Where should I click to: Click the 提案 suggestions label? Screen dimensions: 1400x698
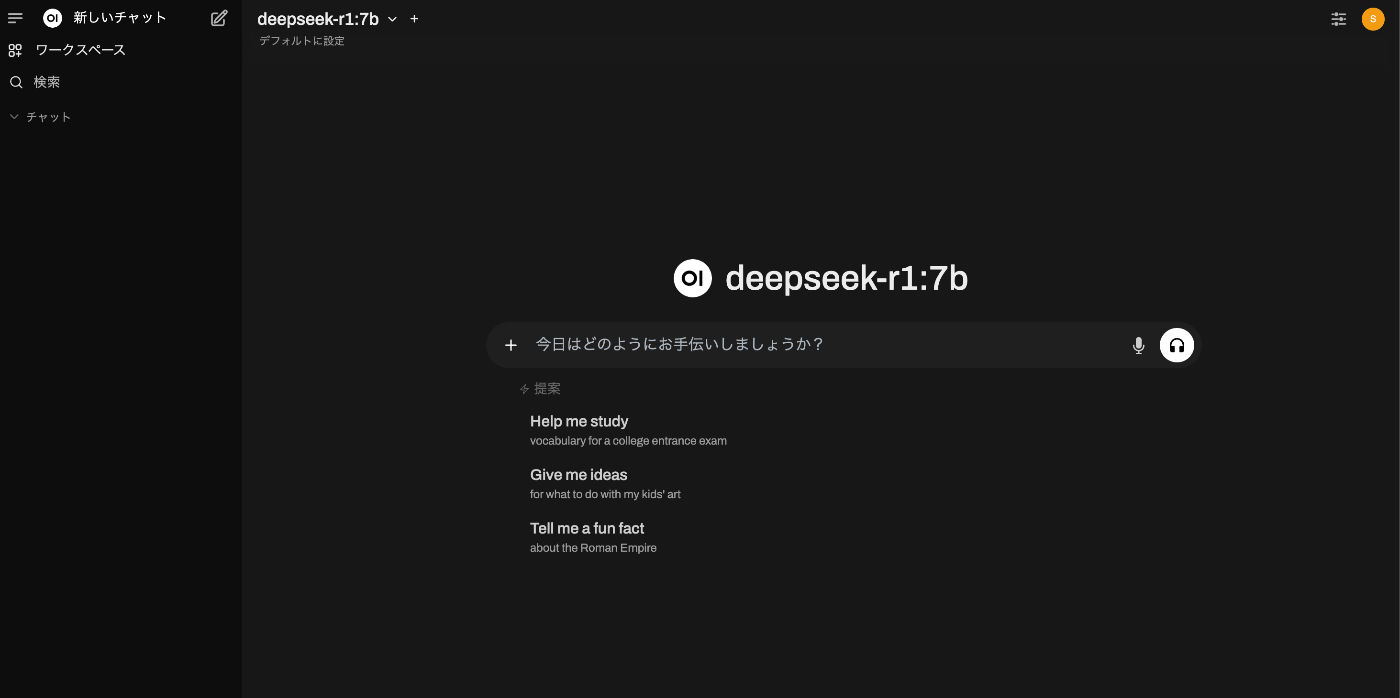547,389
